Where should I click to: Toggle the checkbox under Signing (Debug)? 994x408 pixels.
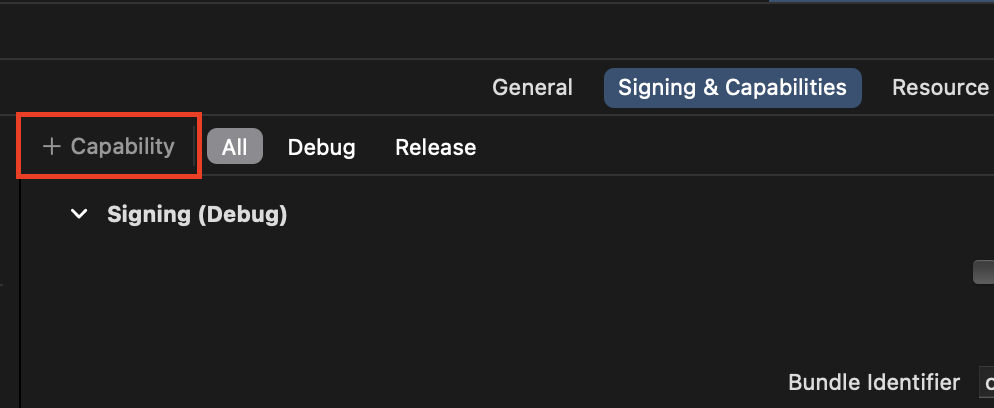pyautogui.click(x=984, y=273)
